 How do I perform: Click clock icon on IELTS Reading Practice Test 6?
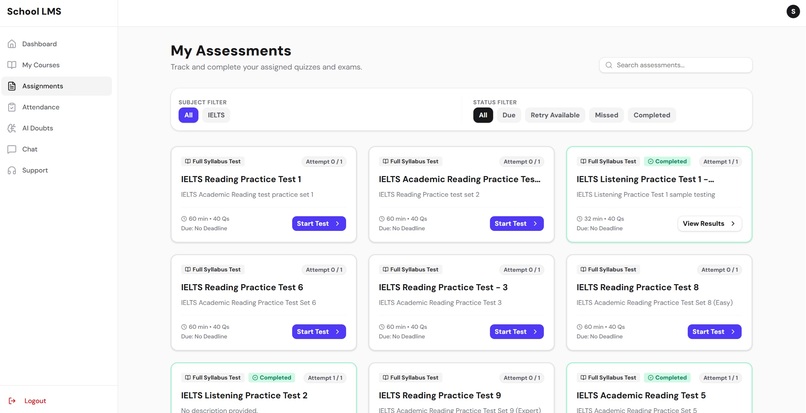click(x=184, y=327)
